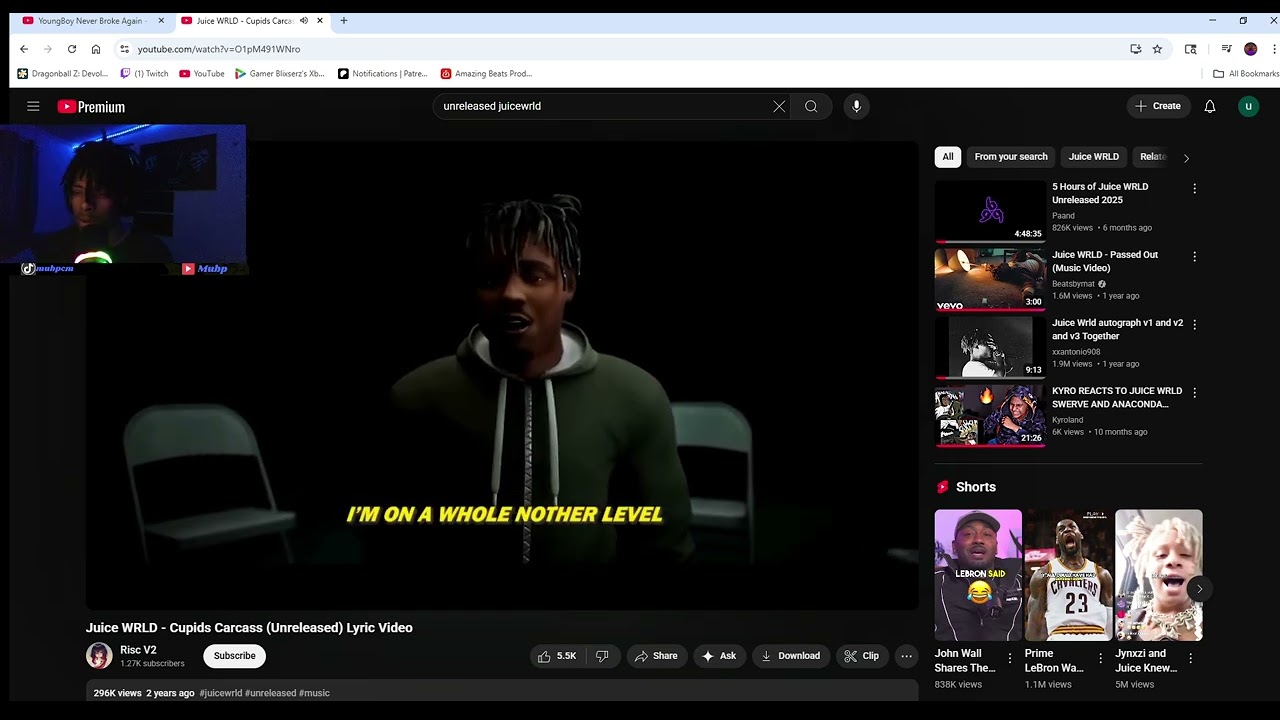Open the YouTube account avatar menu
Screen dimensions: 1280x720
tap(1248, 106)
